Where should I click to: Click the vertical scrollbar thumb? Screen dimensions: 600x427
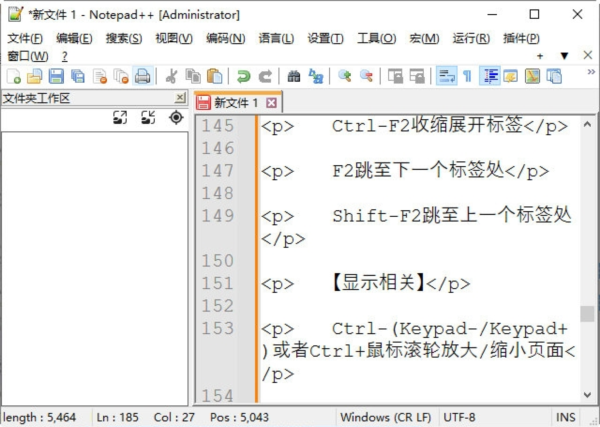pos(587,314)
